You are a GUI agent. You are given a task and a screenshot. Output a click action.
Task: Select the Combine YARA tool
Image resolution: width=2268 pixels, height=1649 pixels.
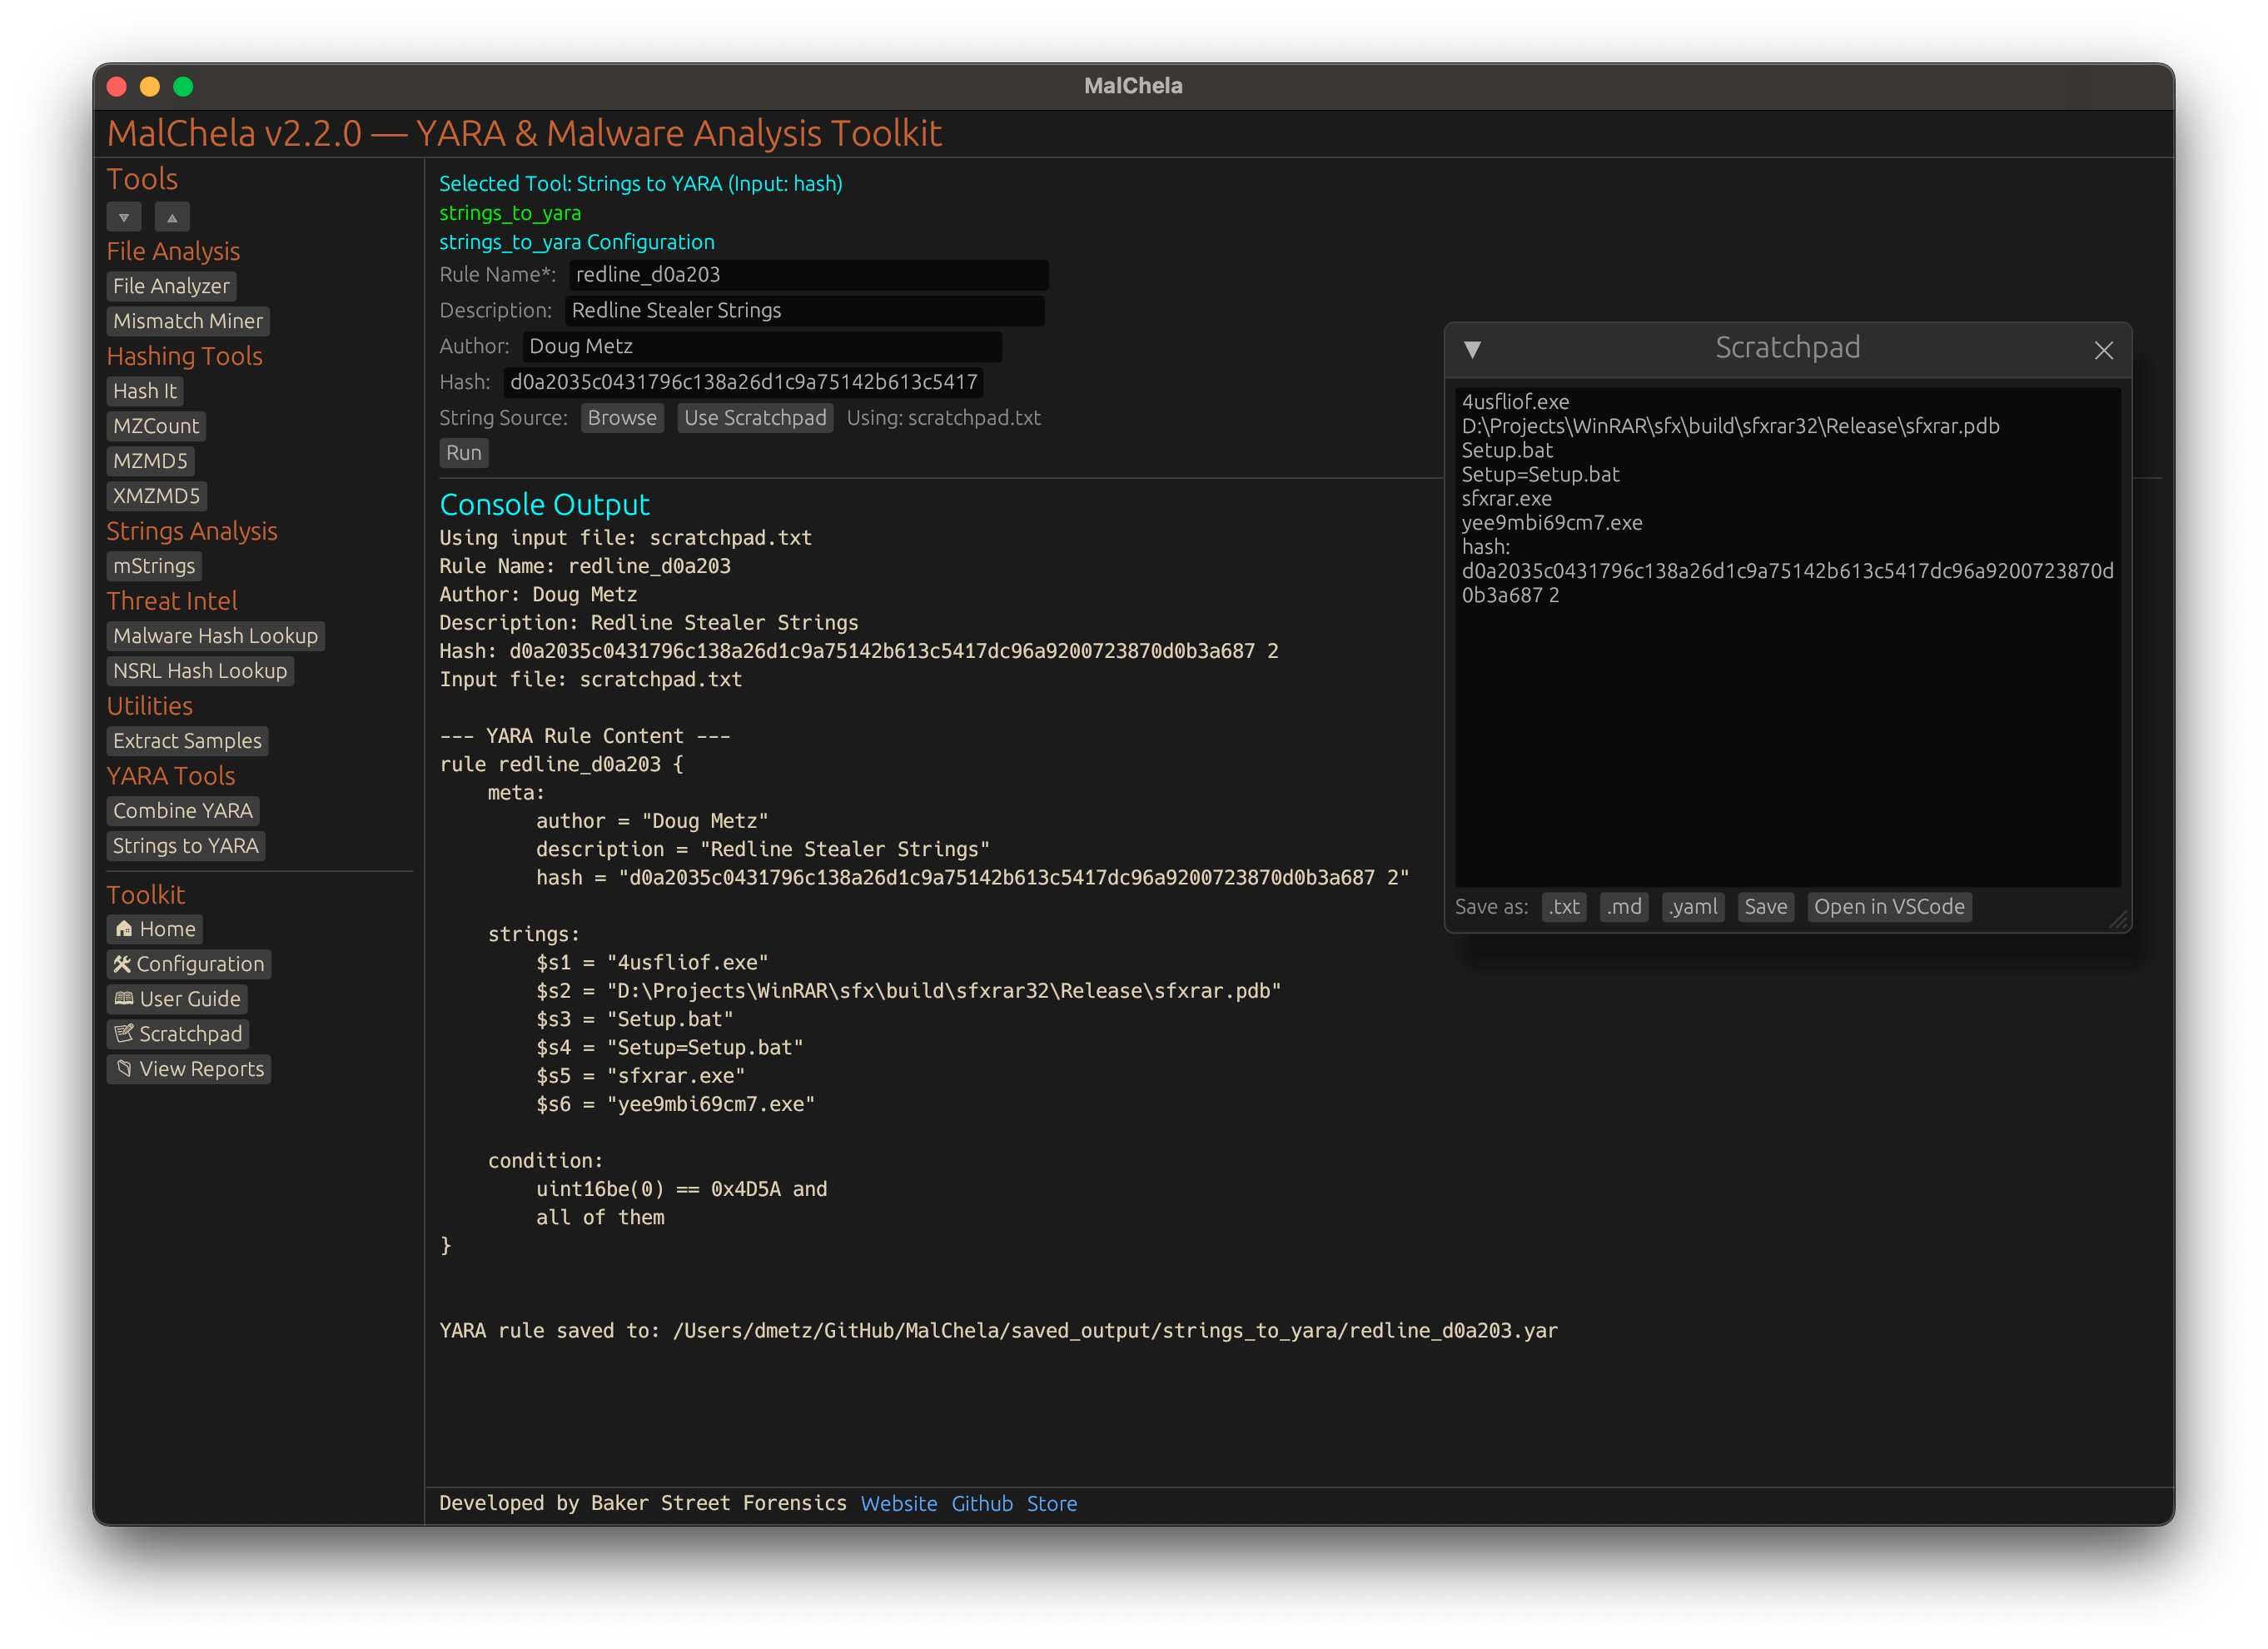click(183, 811)
